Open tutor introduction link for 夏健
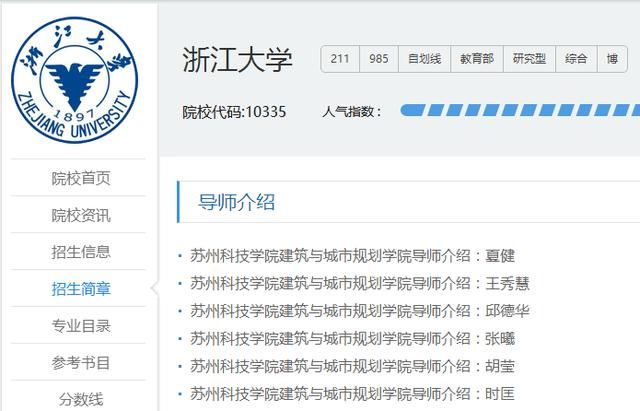Viewport: 640px width, 411px height. pos(352,256)
